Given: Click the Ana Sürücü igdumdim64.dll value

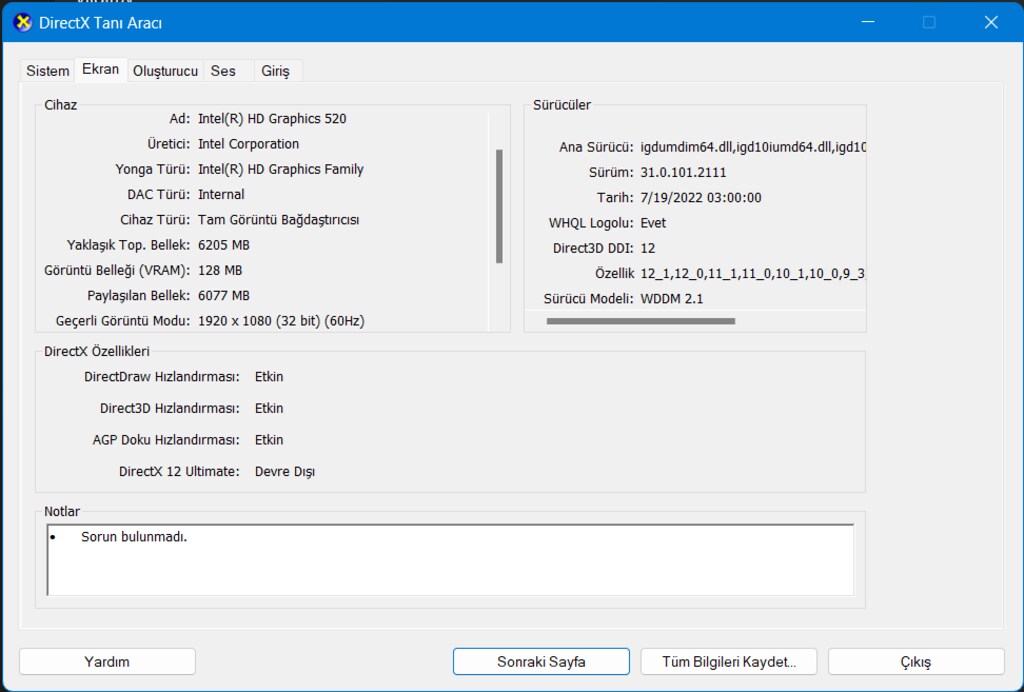Looking at the screenshot, I should coord(753,148).
